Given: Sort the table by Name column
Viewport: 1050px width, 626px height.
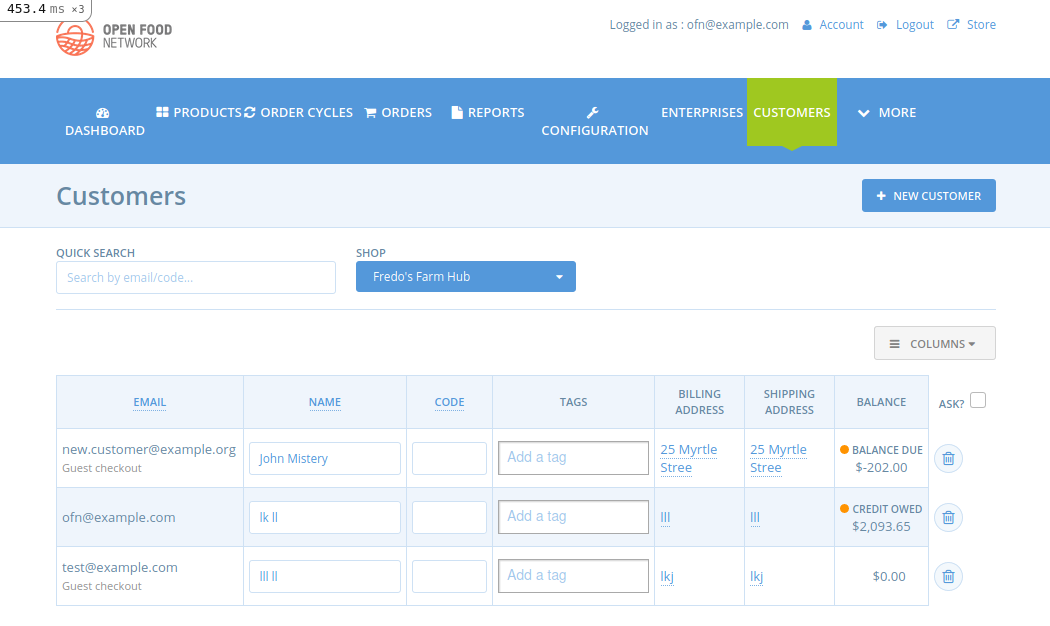Looking at the screenshot, I should [x=325, y=402].
